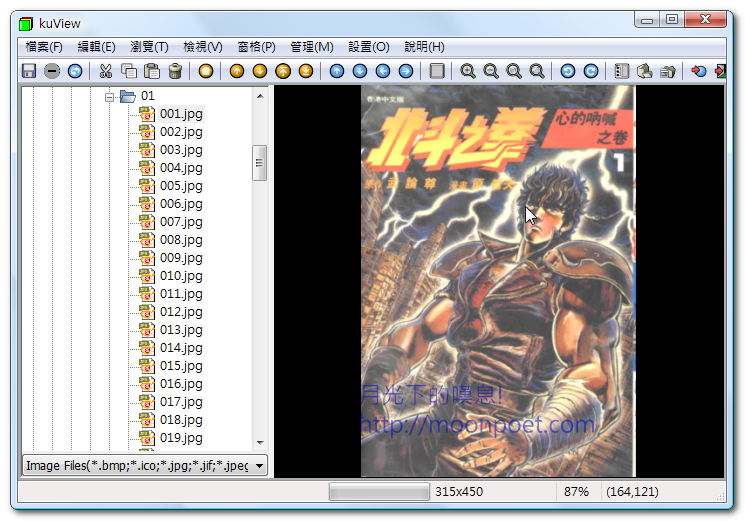The image size is (745, 521).
Task: Rotate image counterclockwise with toolbar icon
Action: tap(568, 71)
